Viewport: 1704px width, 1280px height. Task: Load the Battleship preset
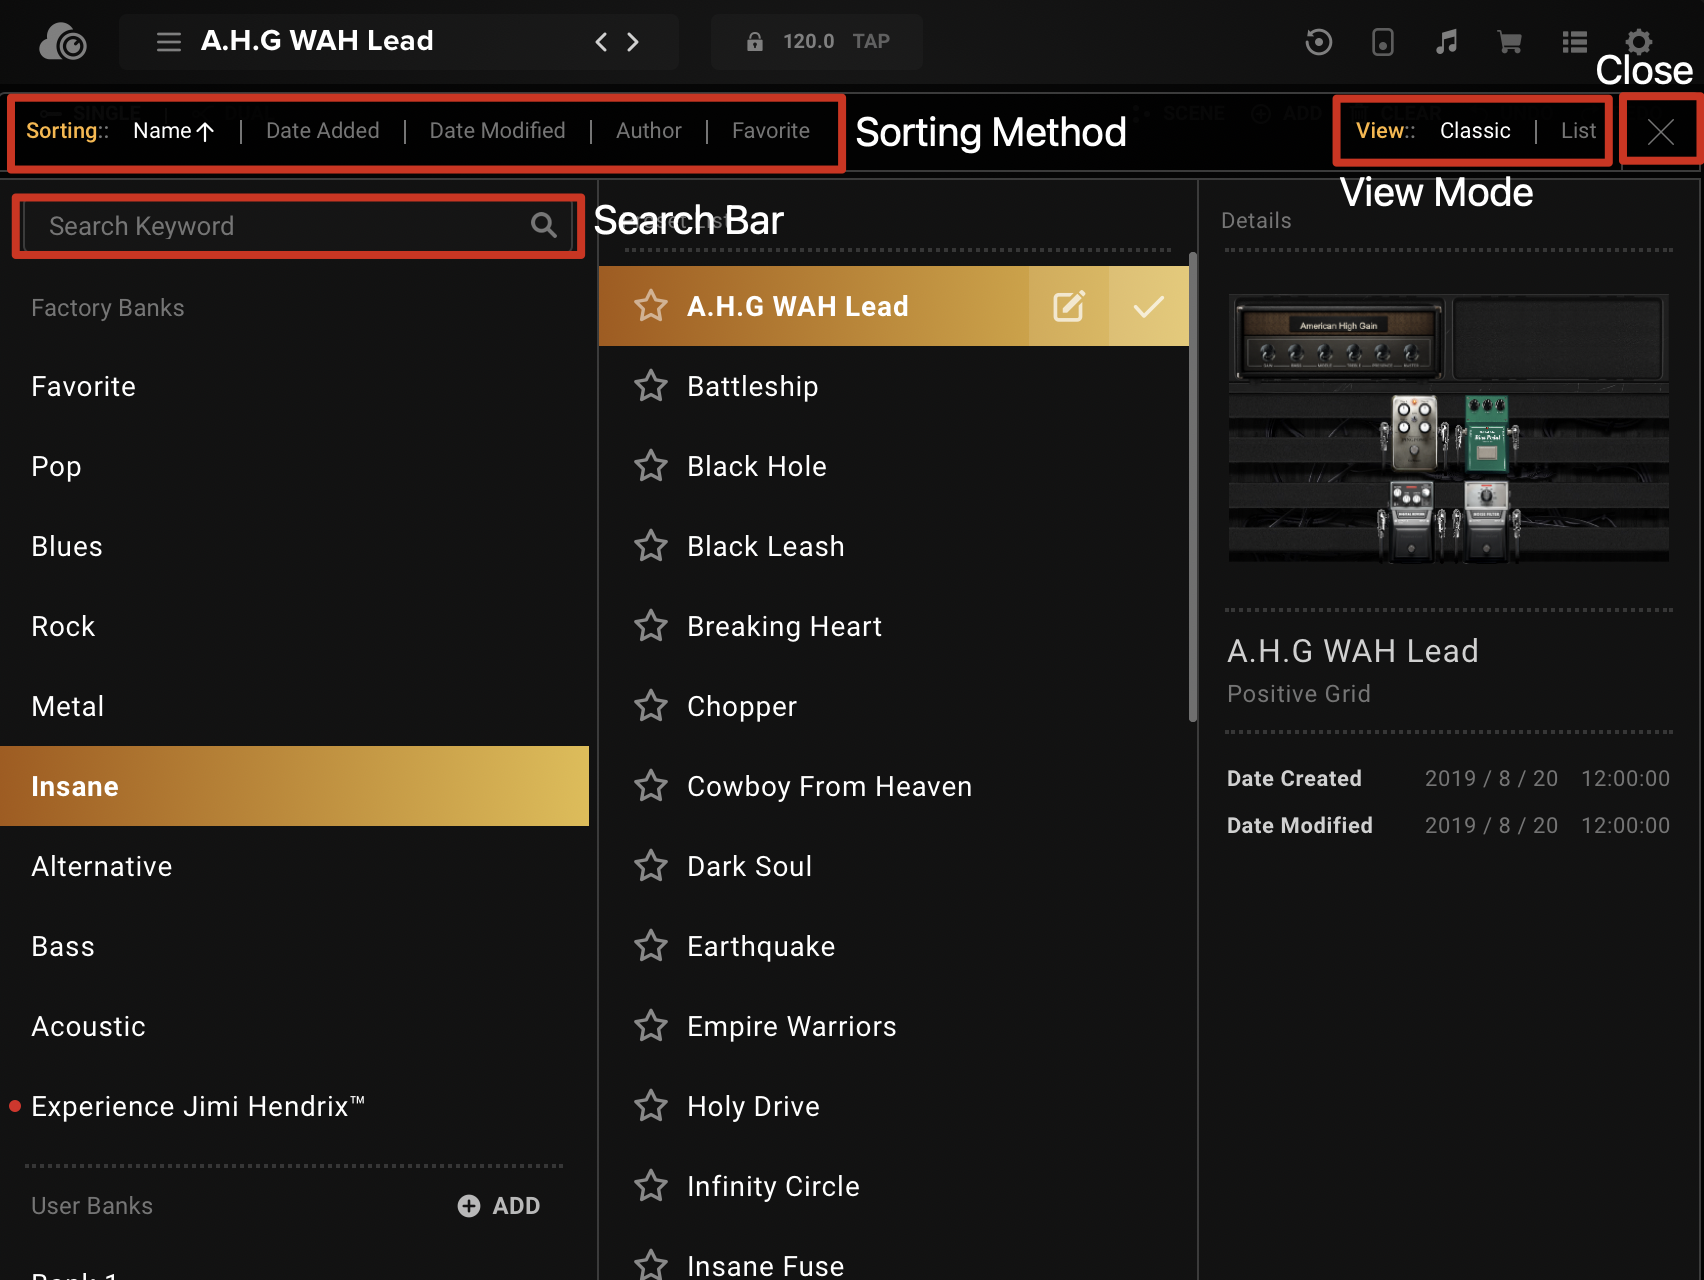tap(894, 386)
